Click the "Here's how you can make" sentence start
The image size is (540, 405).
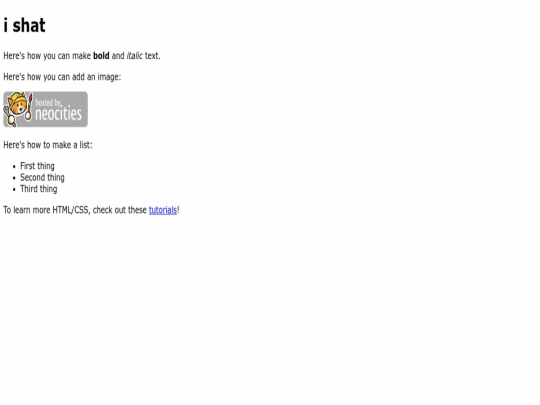47,56
